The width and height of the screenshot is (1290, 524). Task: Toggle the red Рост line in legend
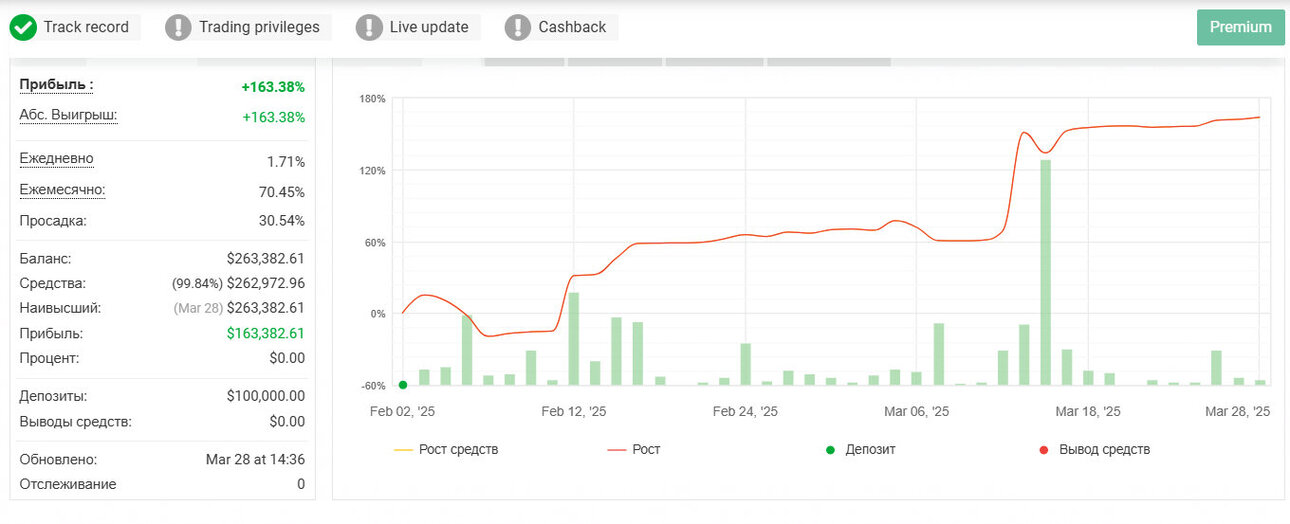(634, 450)
